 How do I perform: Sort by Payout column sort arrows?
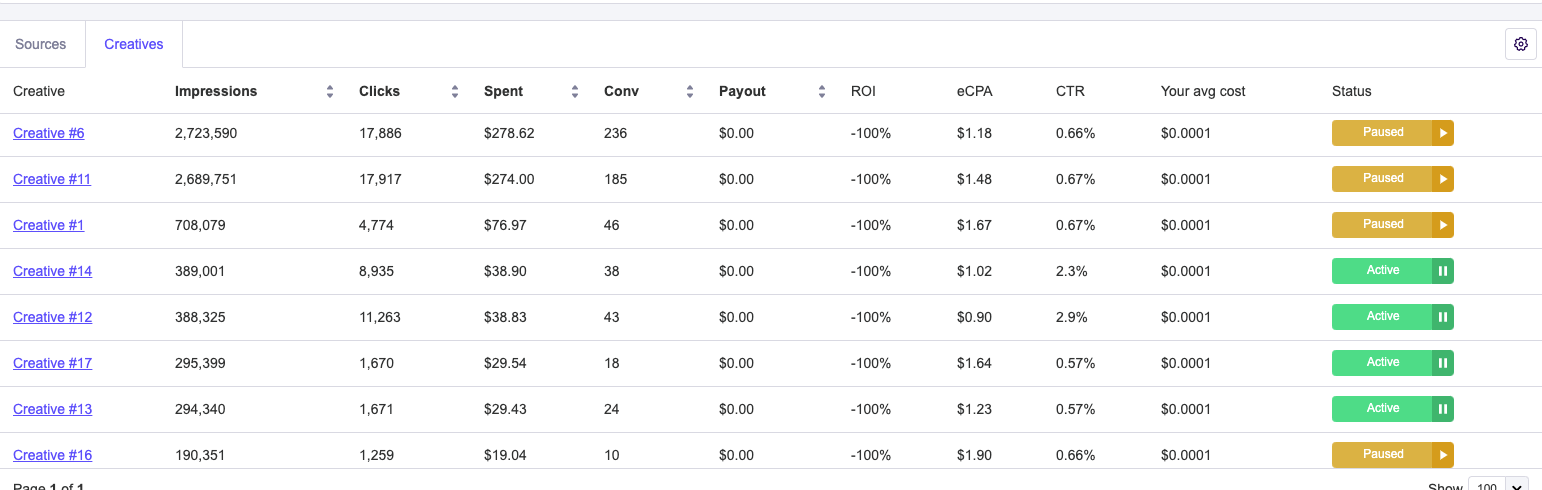coord(822,92)
